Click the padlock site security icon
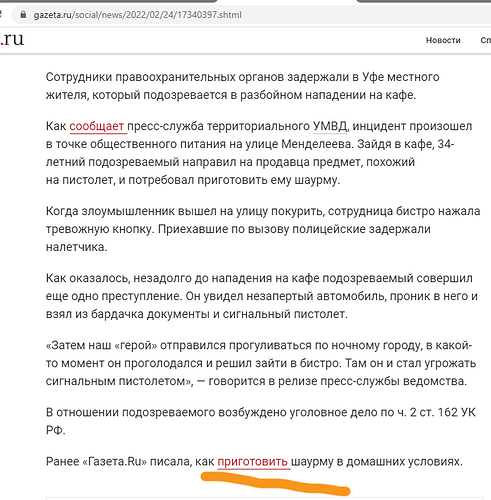This screenshot has height=500, width=491. (23, 15)
